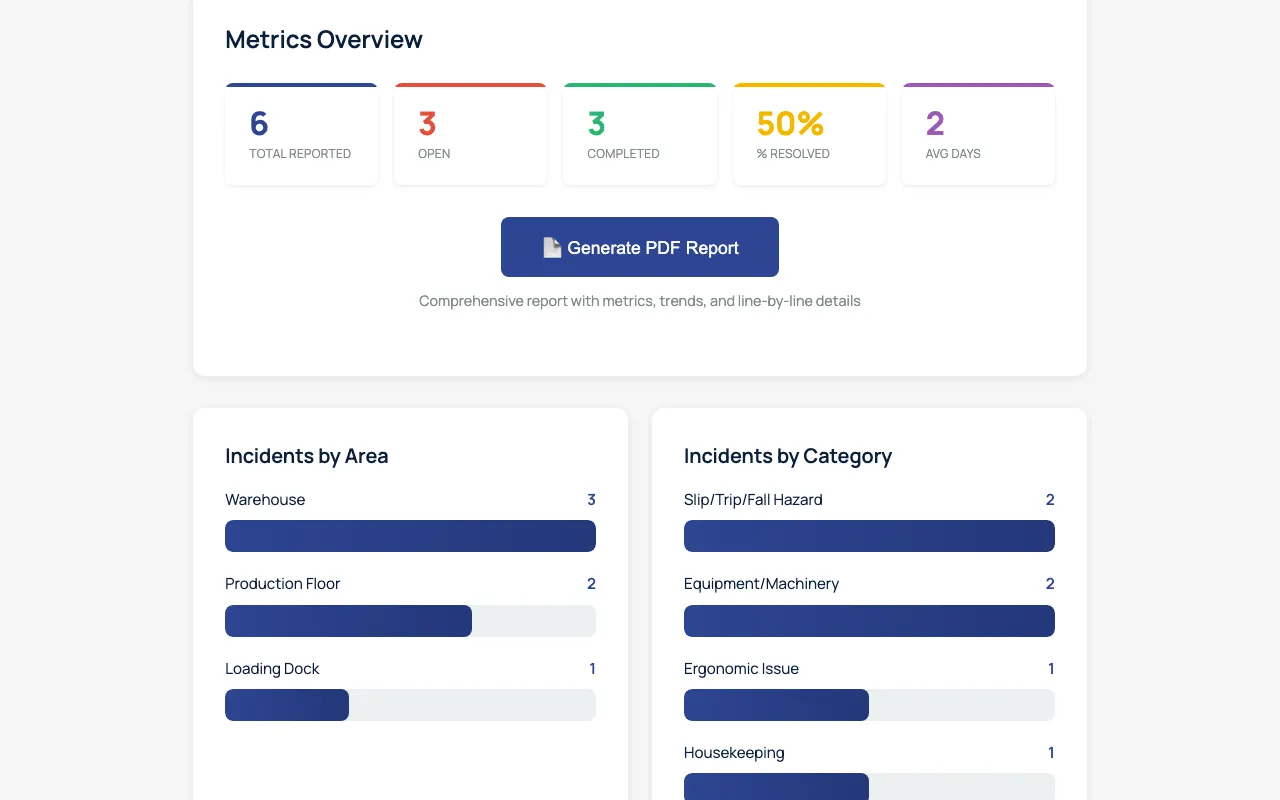Screen dimensions: 1280x800
Task: Click the Incidents by Area heading
Action: (x=307, y=456)
